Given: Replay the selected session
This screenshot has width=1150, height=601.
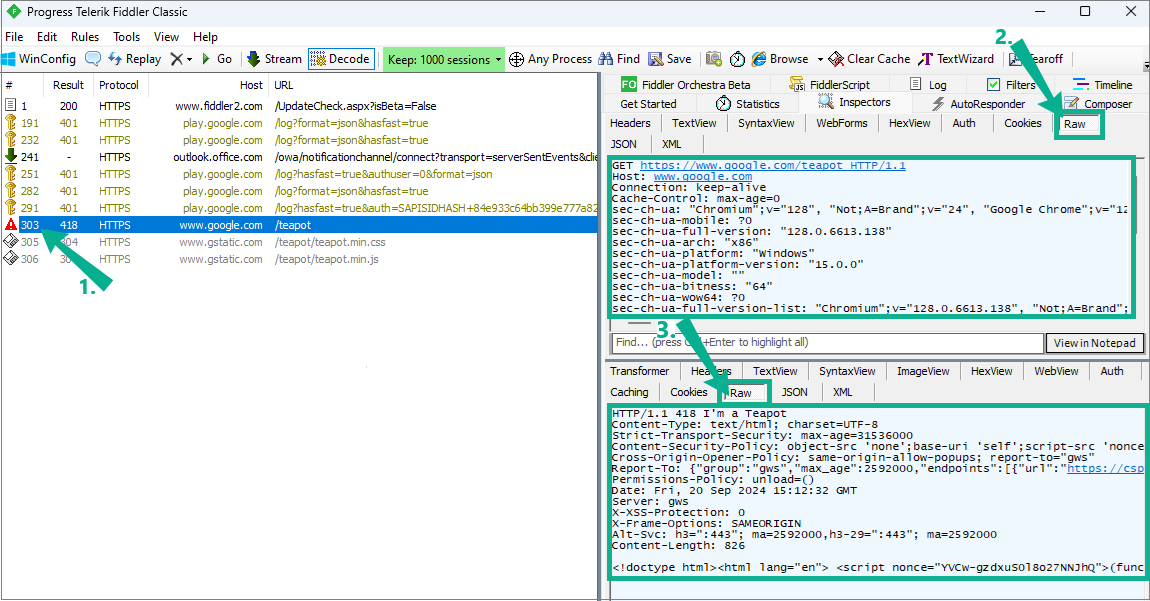Looking at the screenshot, I should point(134,59).
